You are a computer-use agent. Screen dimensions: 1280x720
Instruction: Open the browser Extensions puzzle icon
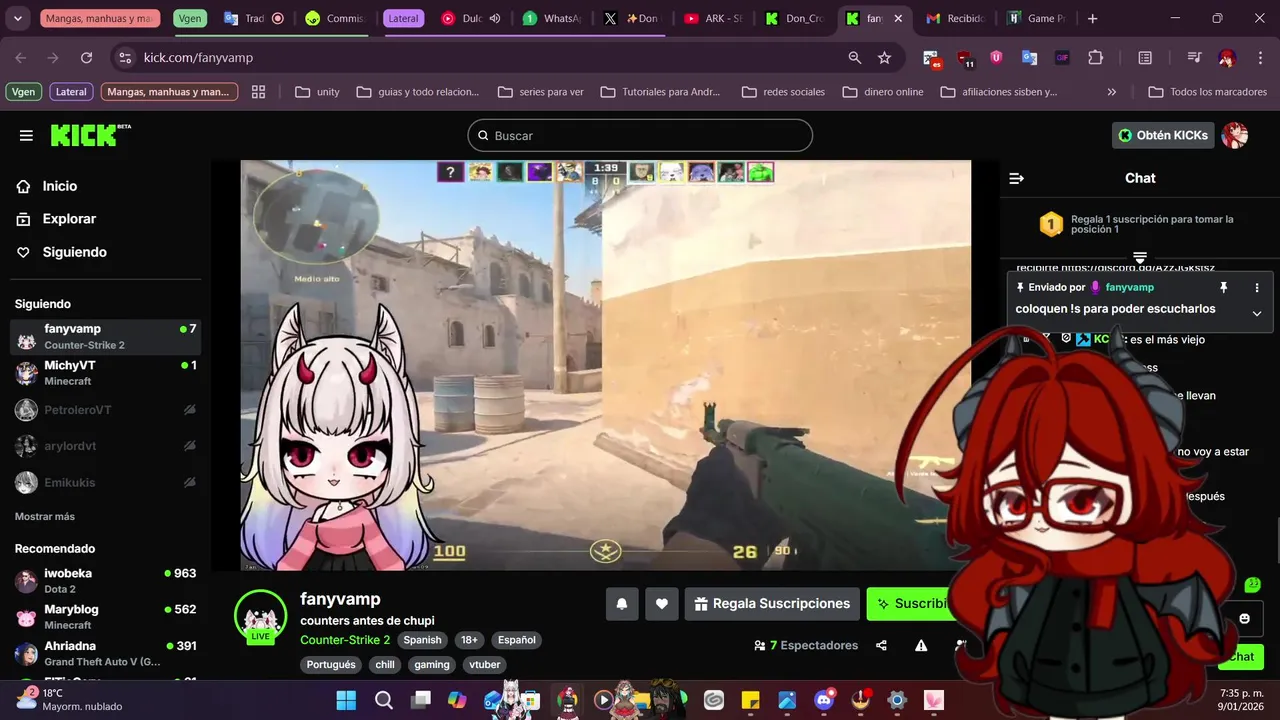click(1095, 58)
